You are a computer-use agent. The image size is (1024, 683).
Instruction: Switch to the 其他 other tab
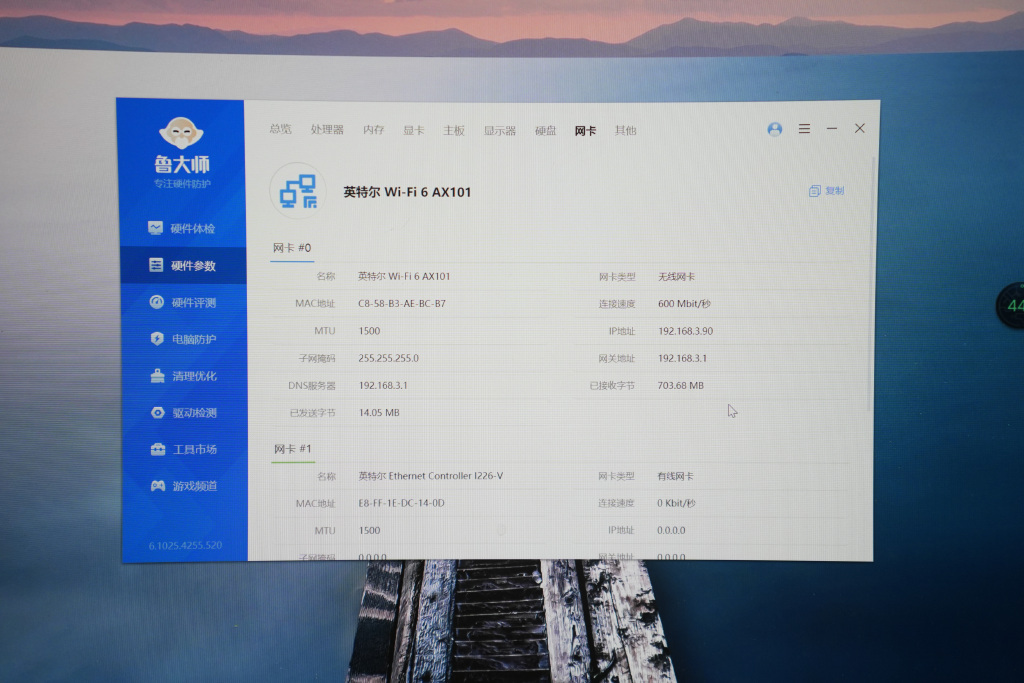pyautogui.click(x=625, y=131)
